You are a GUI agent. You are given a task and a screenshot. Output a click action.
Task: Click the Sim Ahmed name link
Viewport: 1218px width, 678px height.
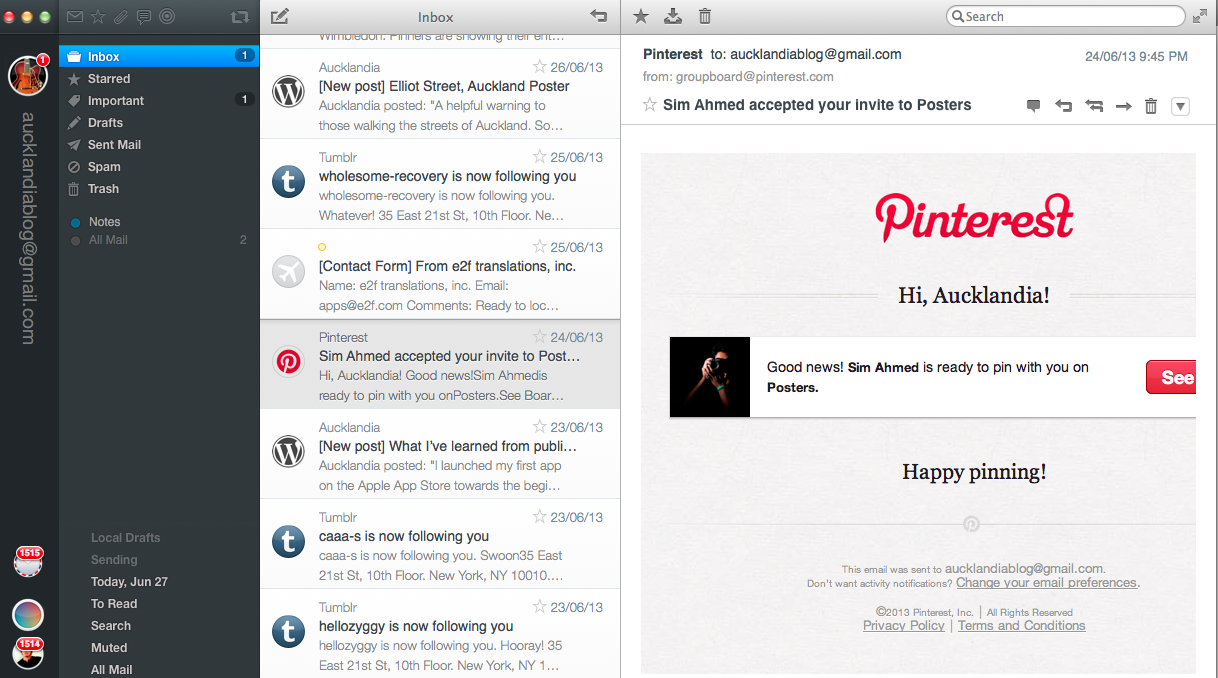point(883,368)
